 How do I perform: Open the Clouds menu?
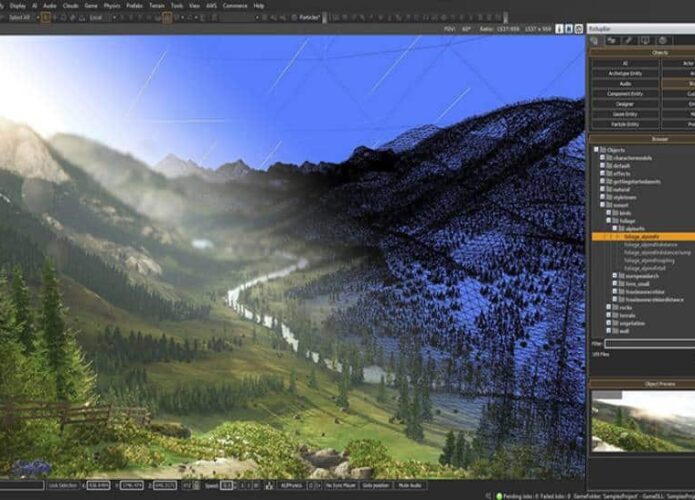pos(70,6)
